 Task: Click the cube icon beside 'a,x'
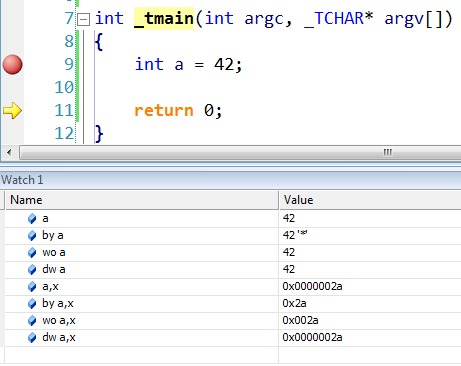point(32,287)
